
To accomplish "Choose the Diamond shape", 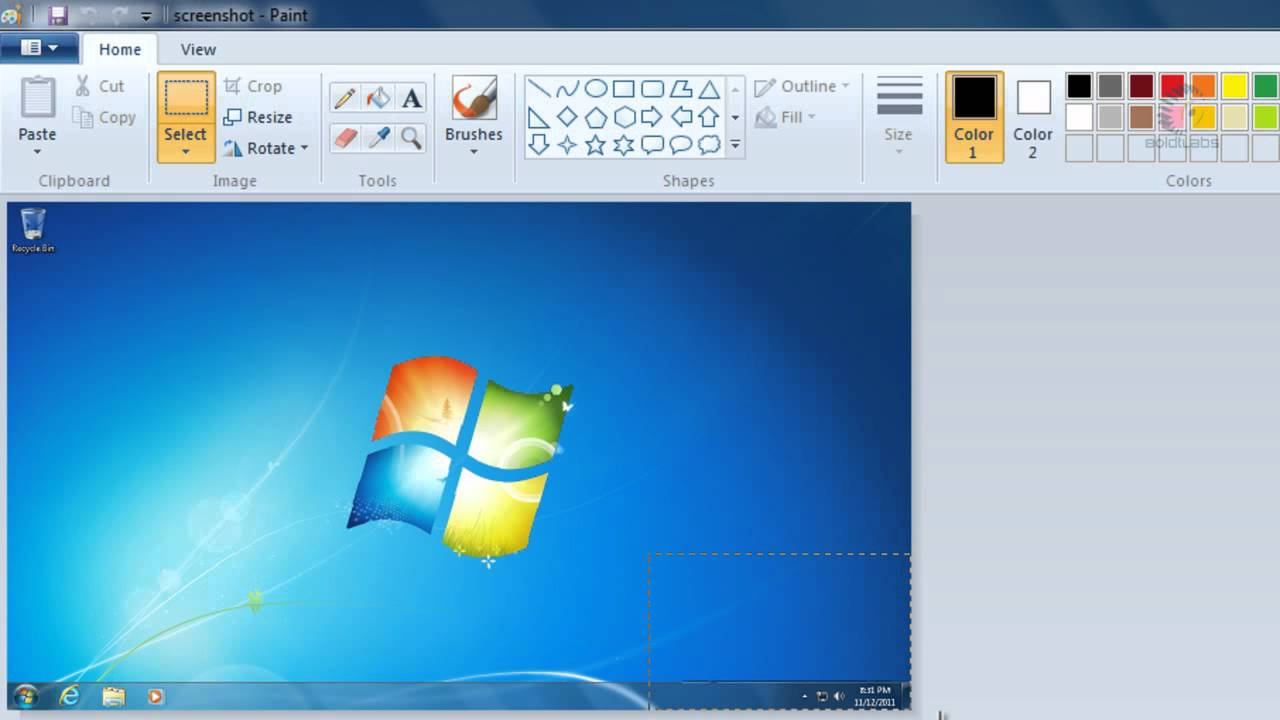I will coord(567,117).
